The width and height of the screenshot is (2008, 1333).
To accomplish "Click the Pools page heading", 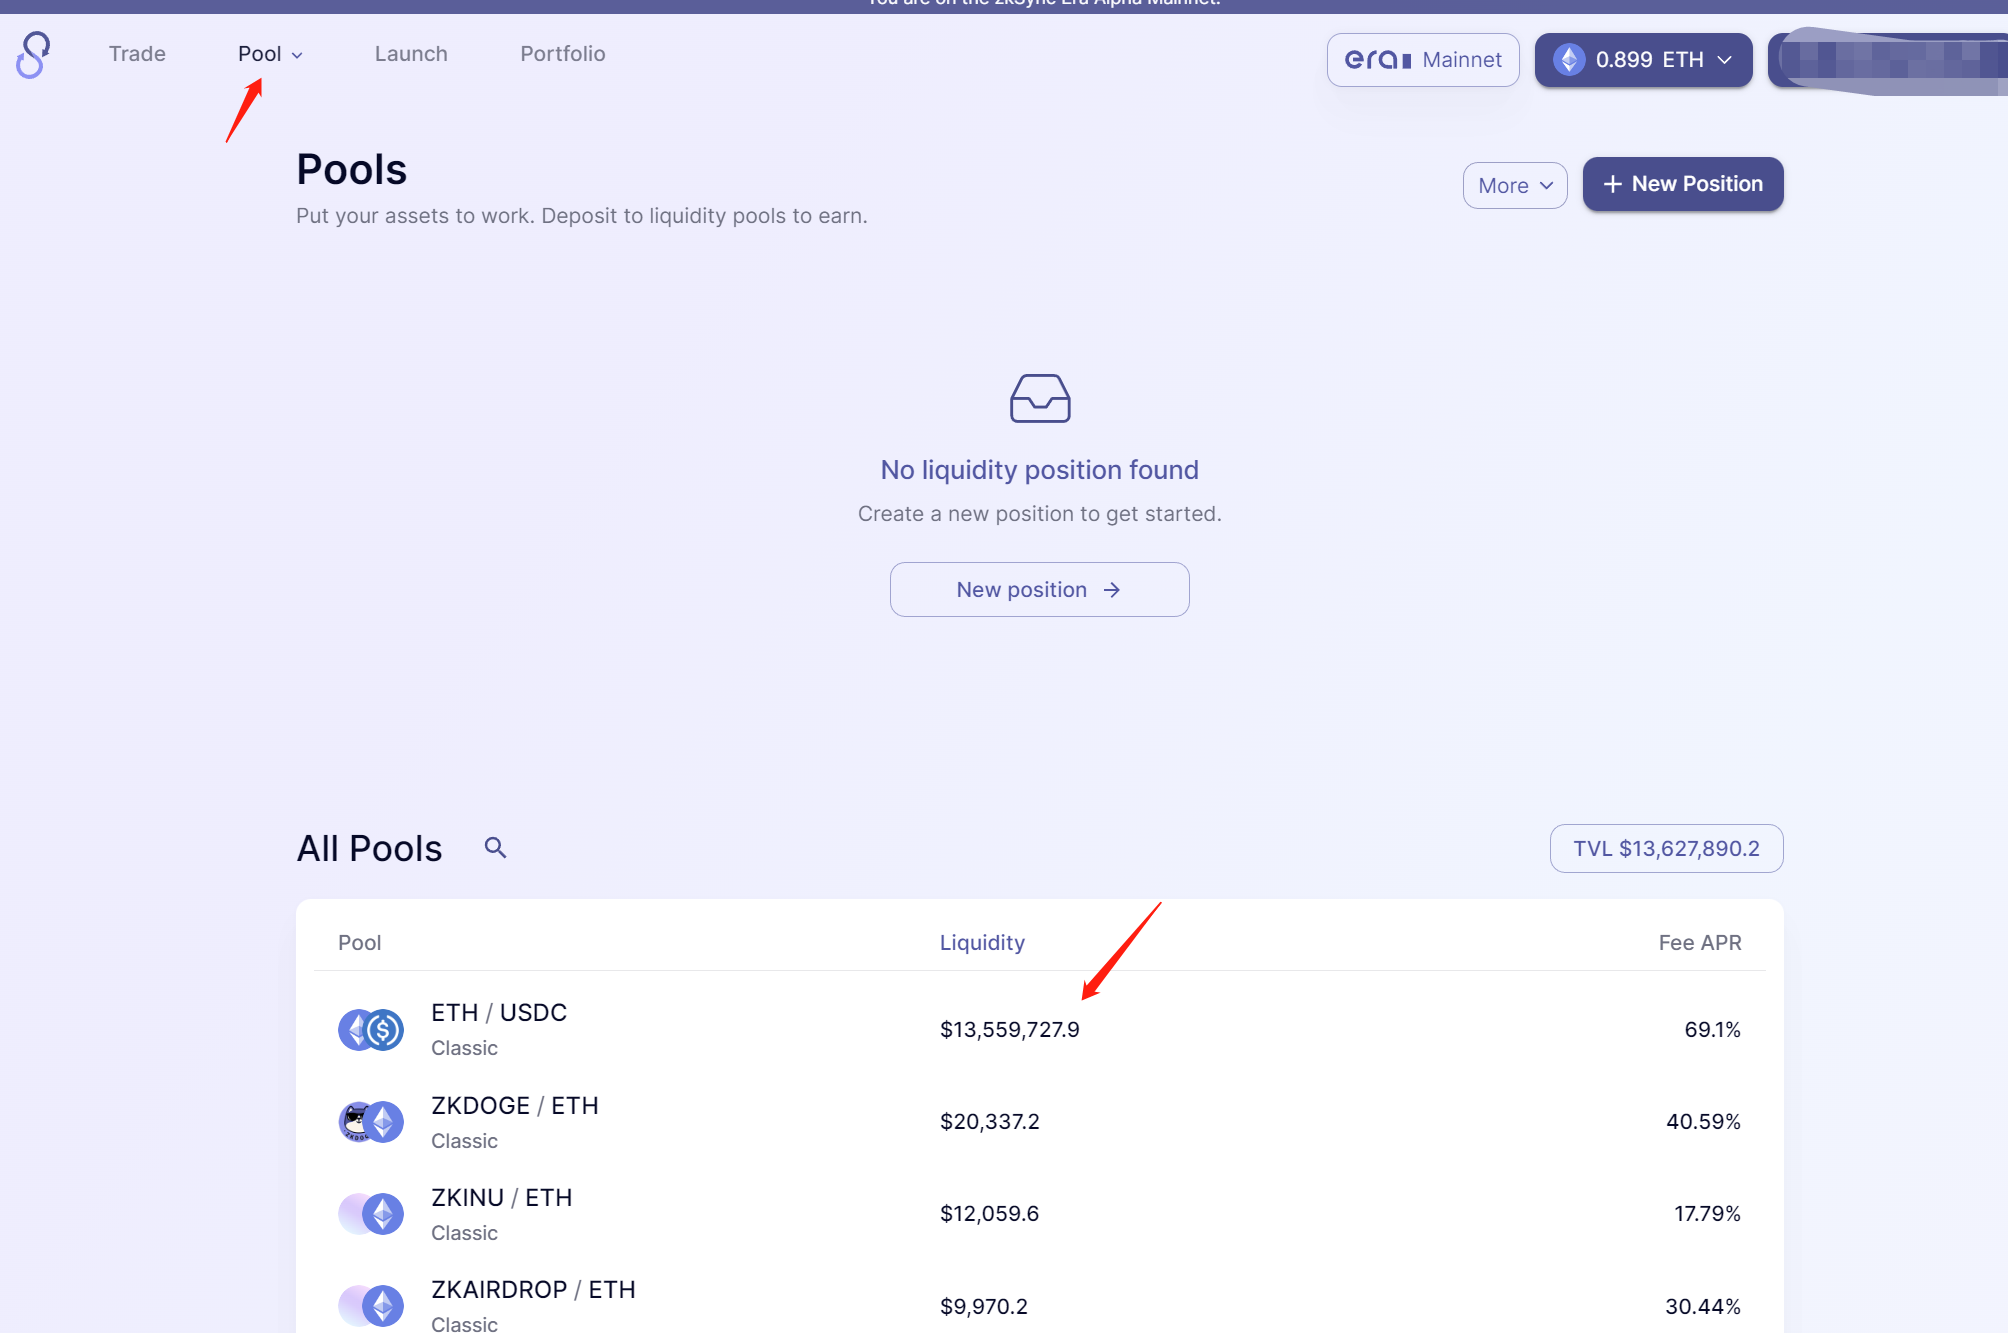I will coord(352,169).
